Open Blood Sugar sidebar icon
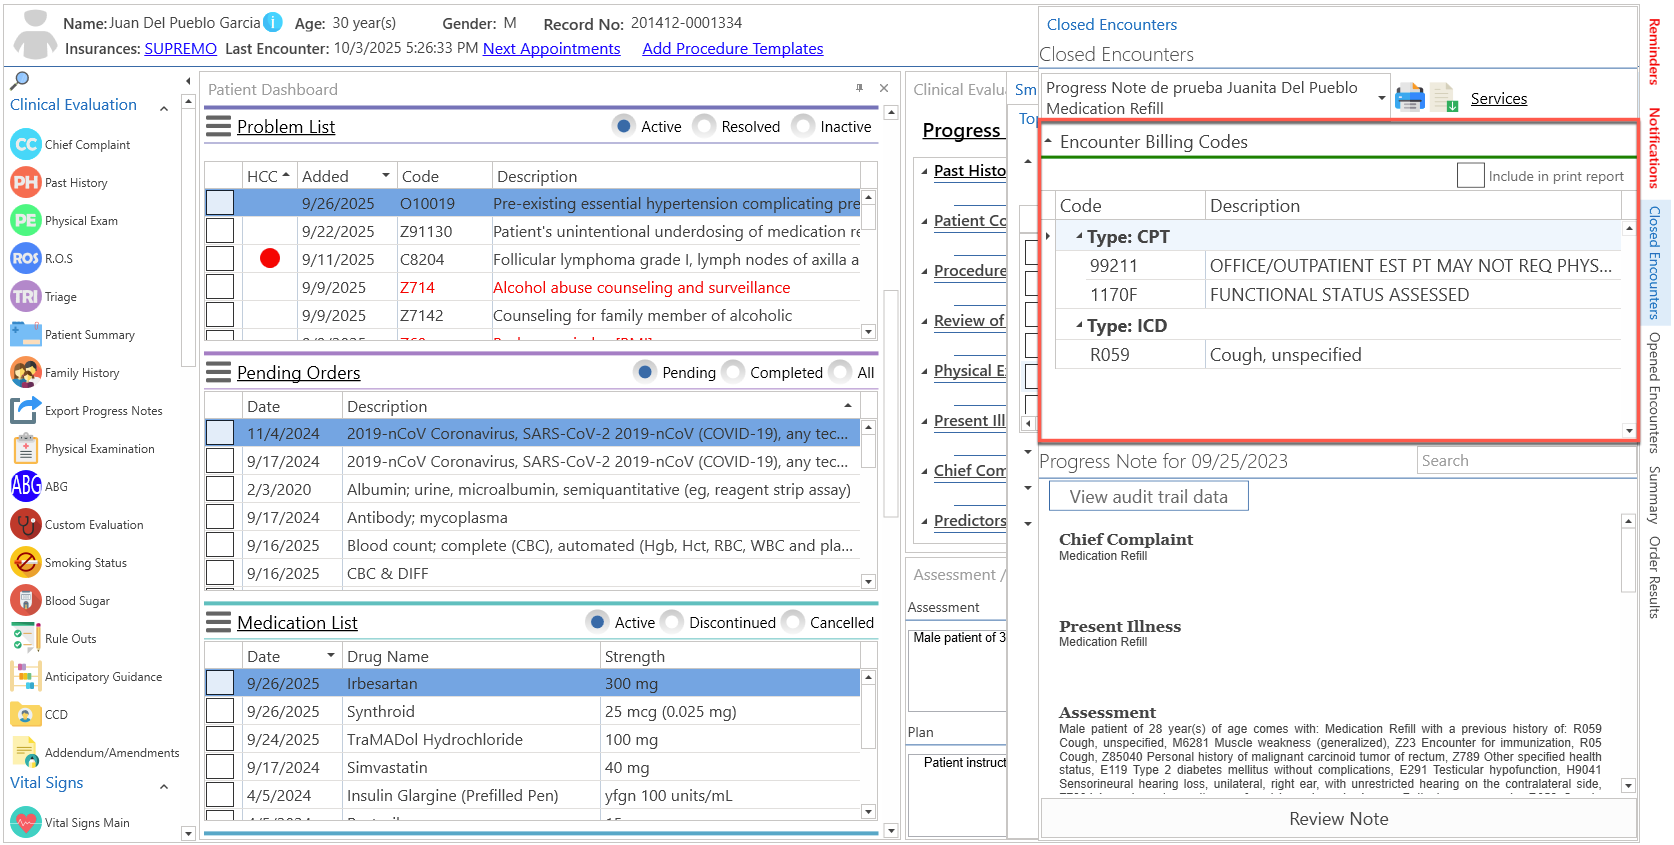This screenshot has height=845, width=1674. [26, 600]
